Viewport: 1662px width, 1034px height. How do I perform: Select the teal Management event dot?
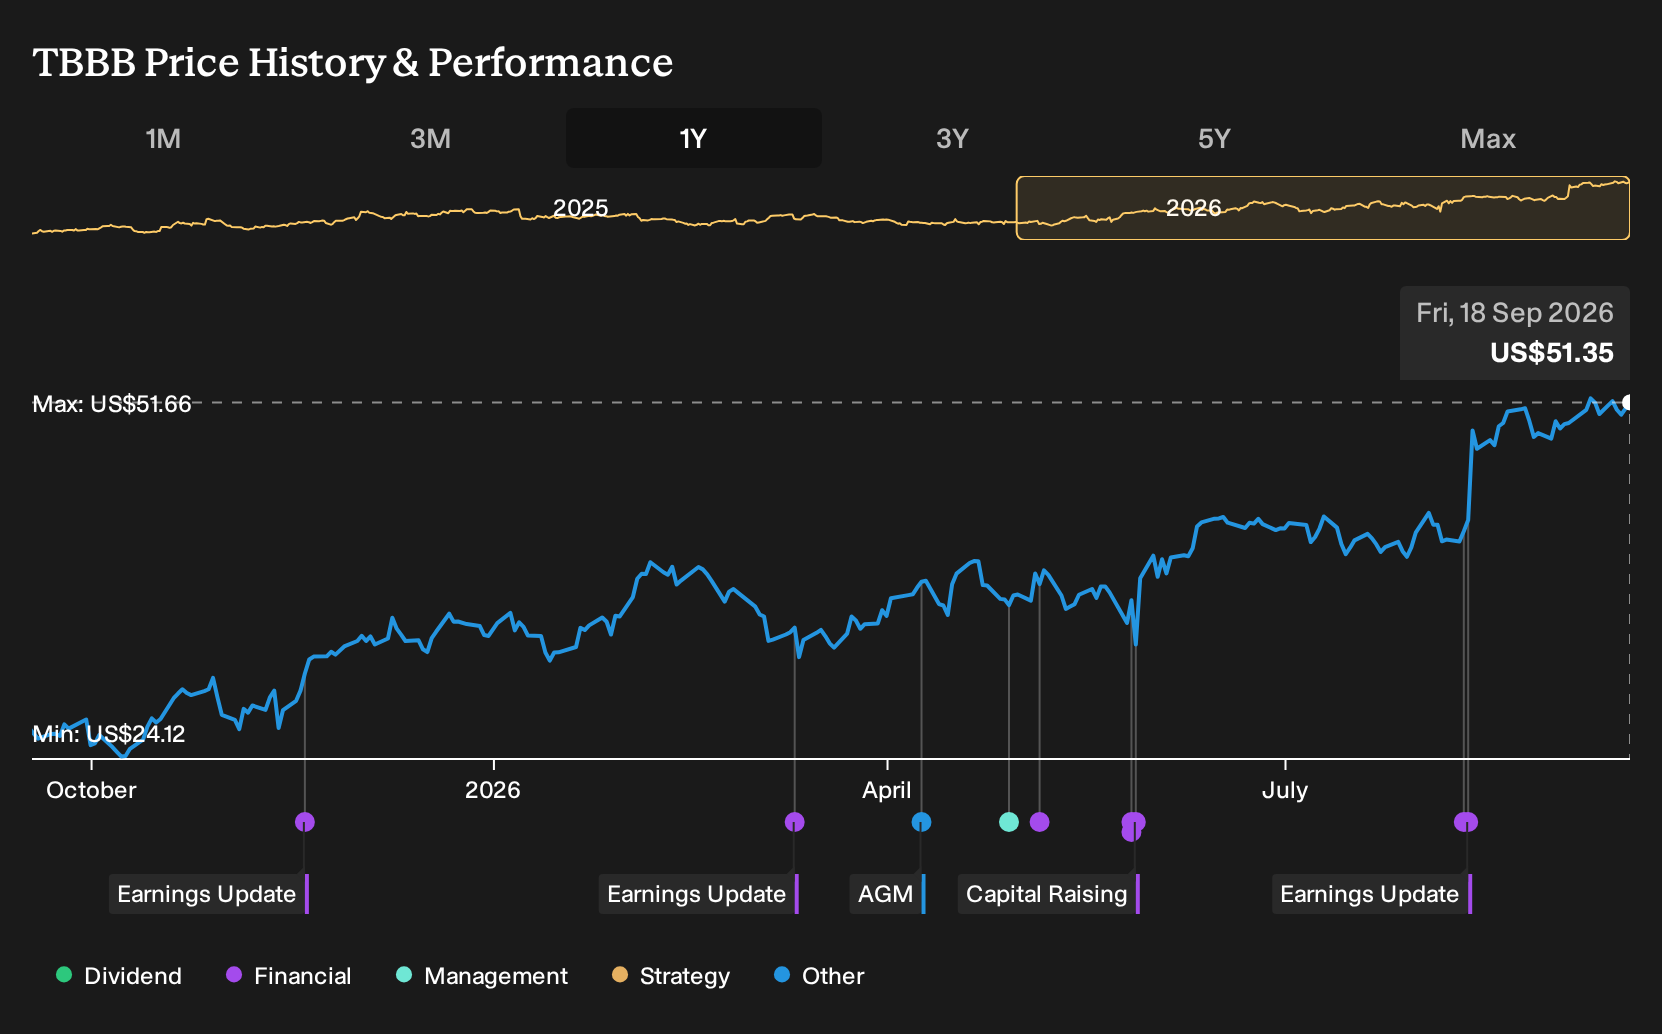[1009, 822]
